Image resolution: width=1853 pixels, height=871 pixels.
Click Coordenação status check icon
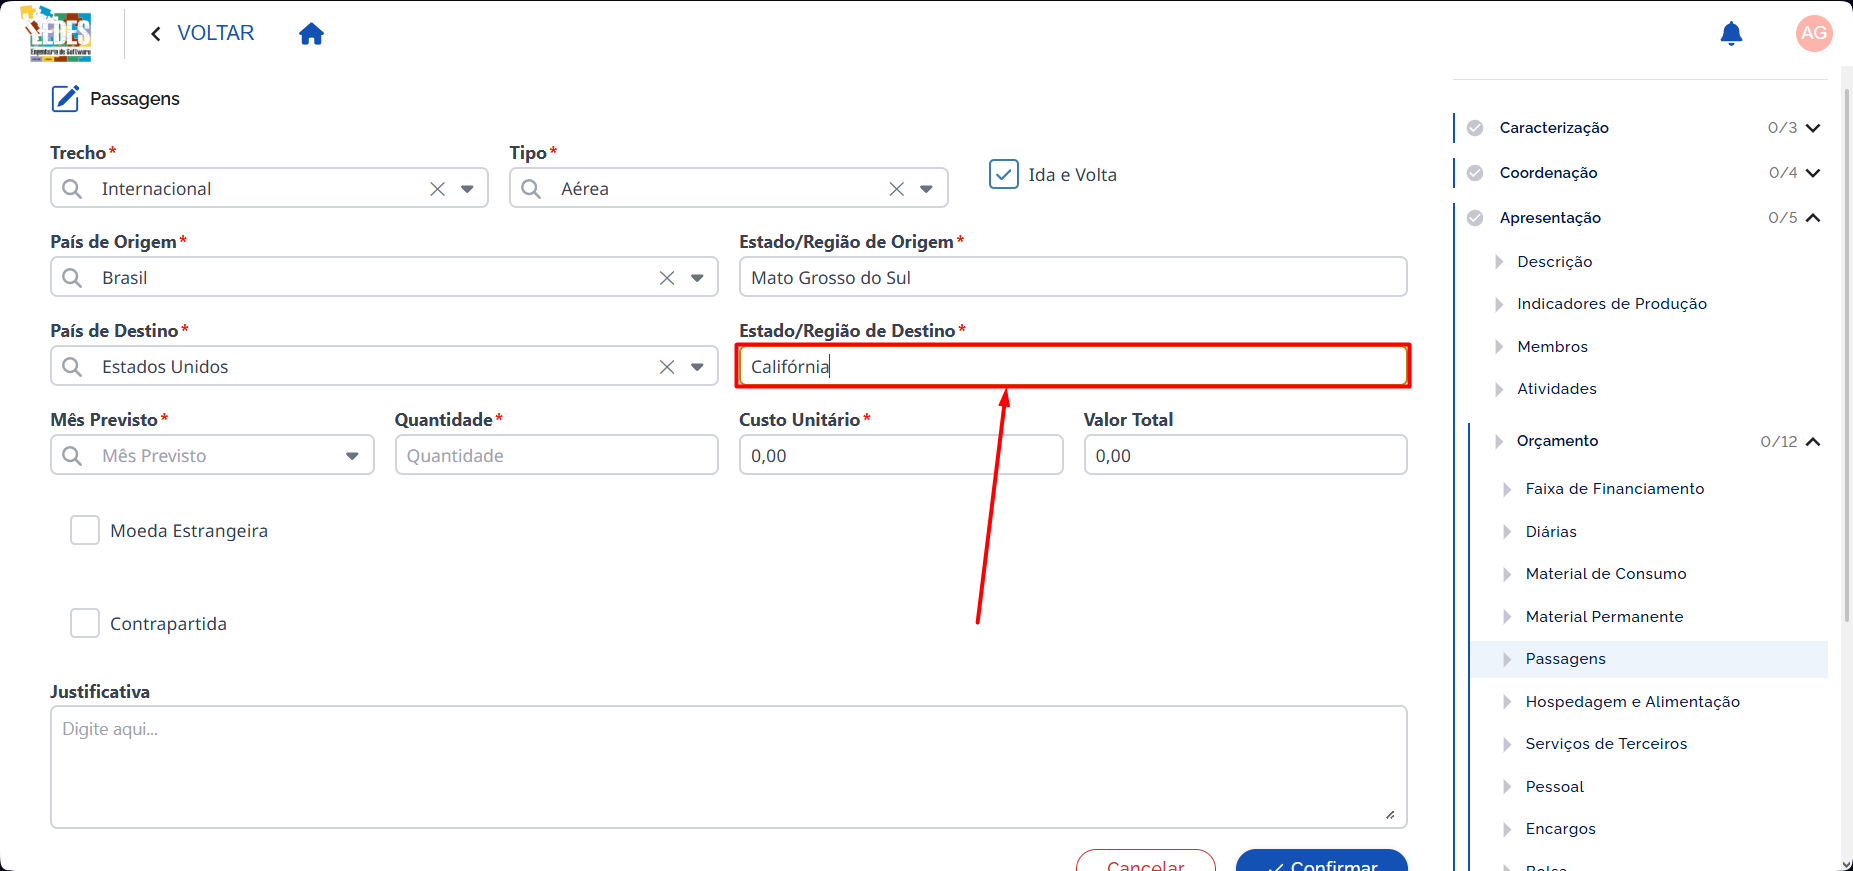point(1475,173)
